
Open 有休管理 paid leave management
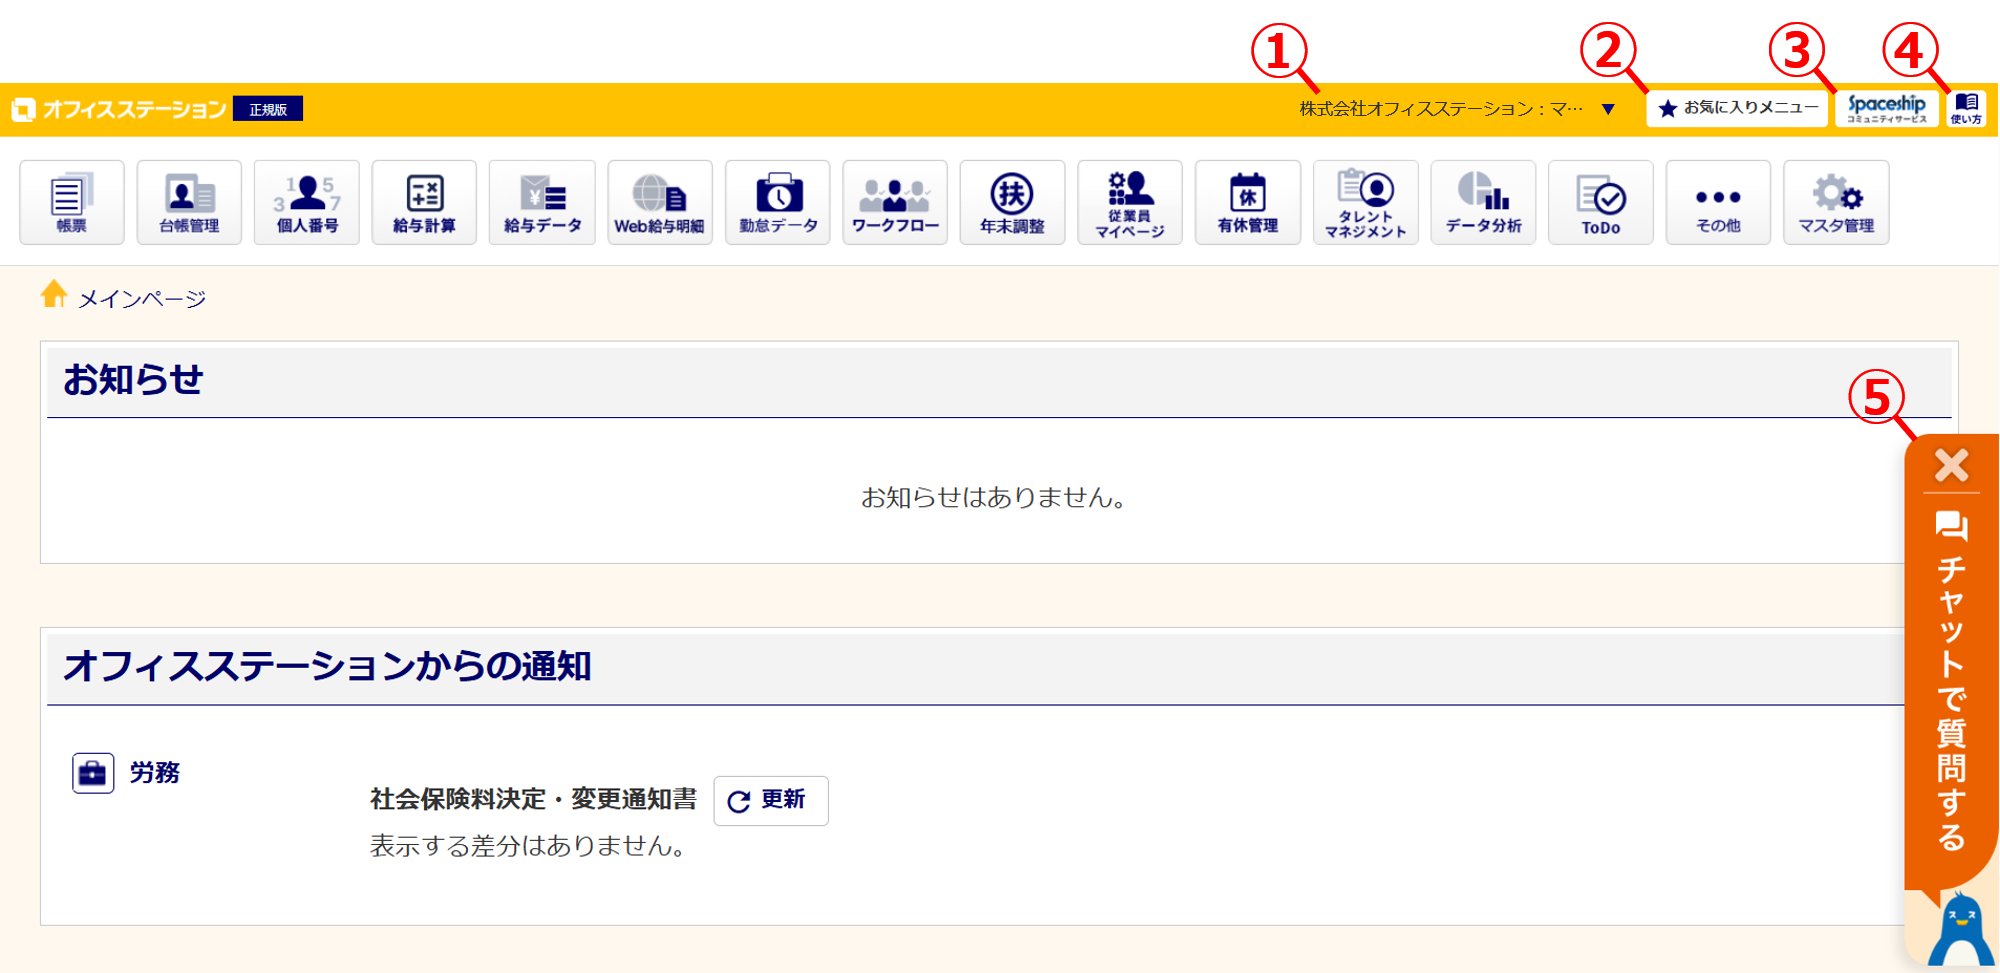(x=1248, y=202)
